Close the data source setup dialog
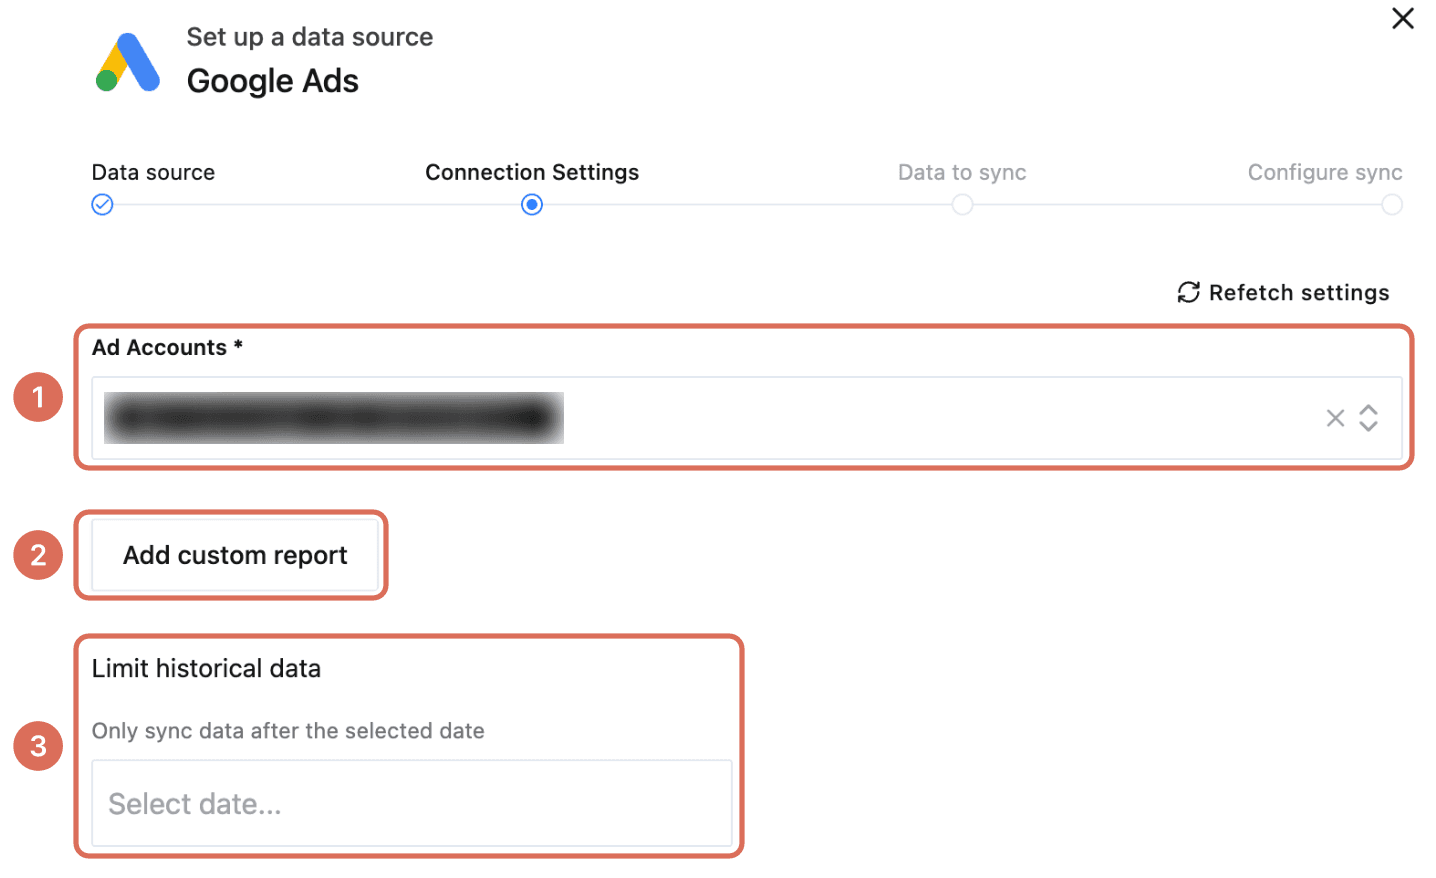This screenshot has width=1436, height=878. (1402, 18)
